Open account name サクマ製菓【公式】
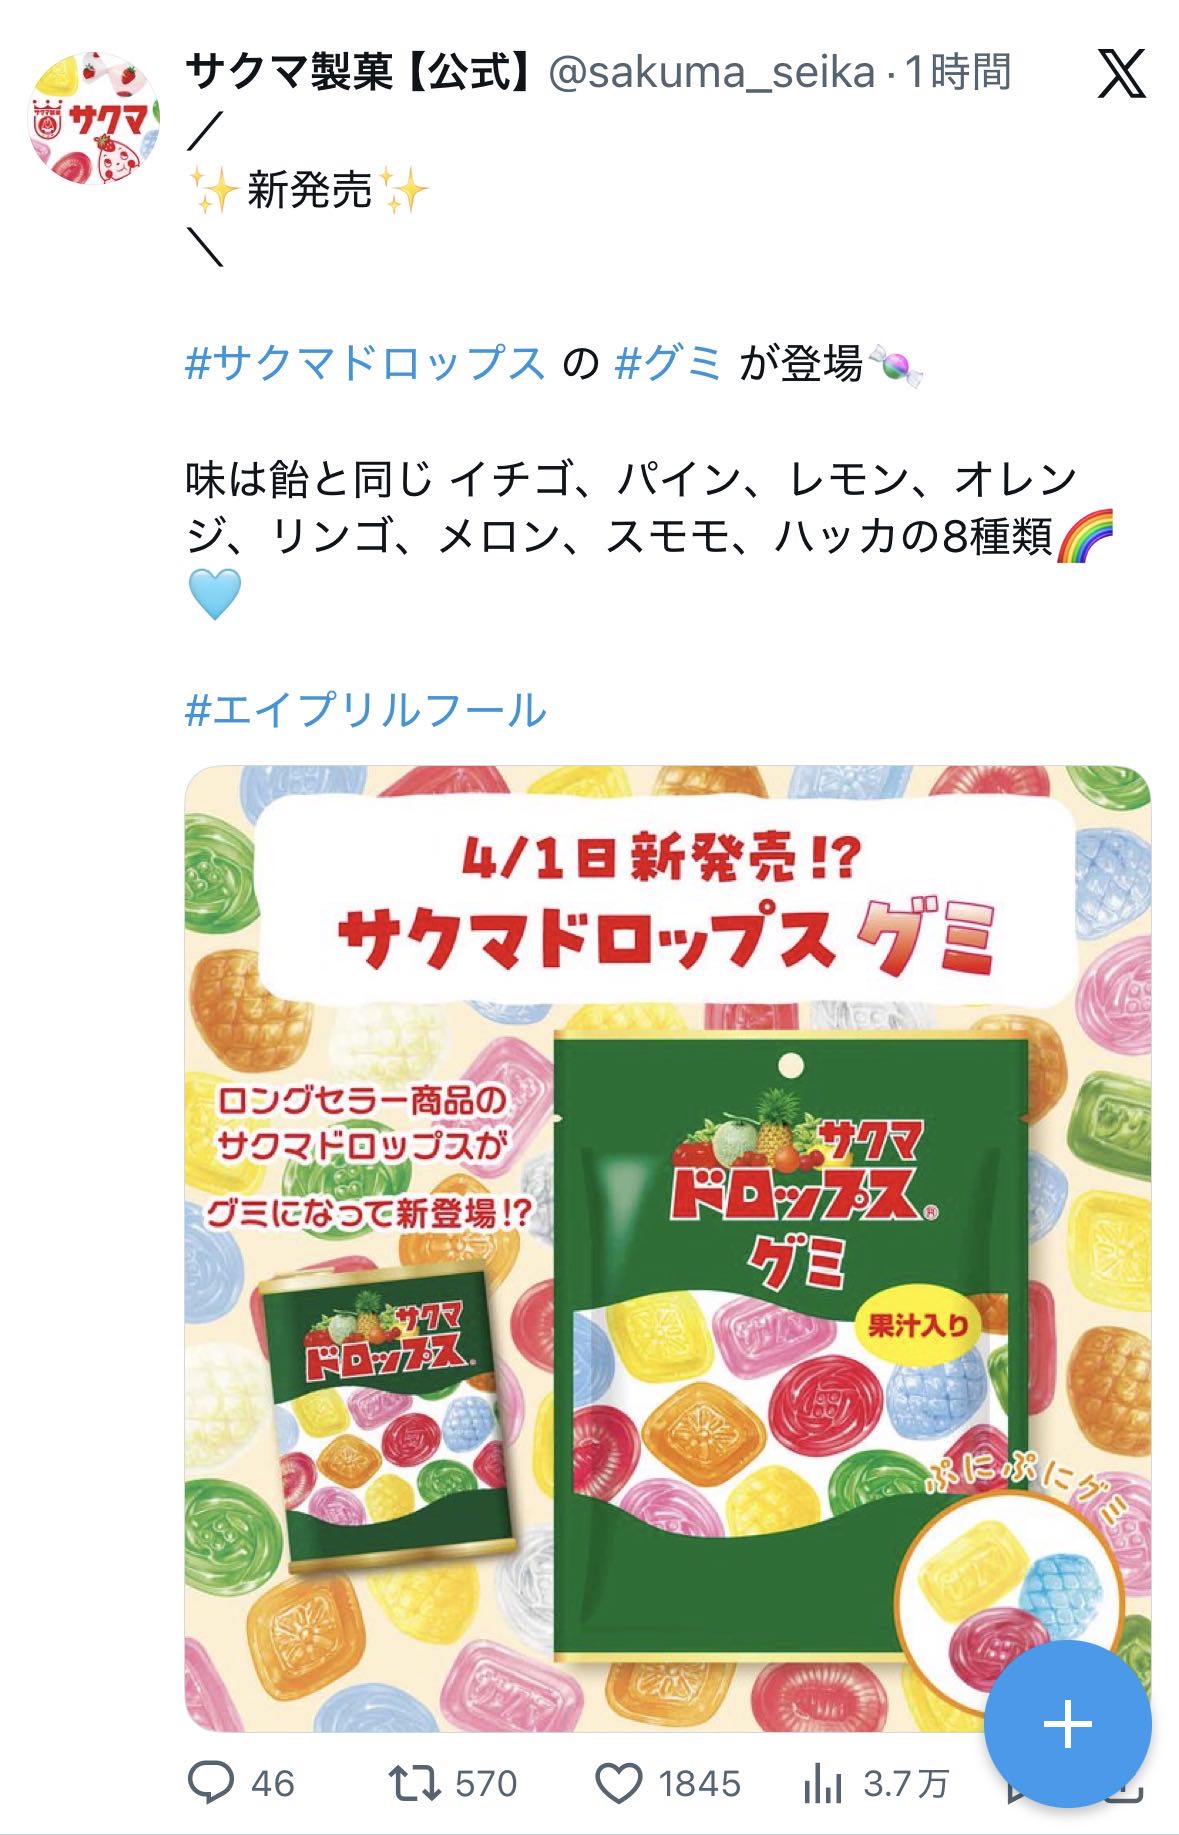This screenshot has height=1835, width=1179. coord(361,72)
